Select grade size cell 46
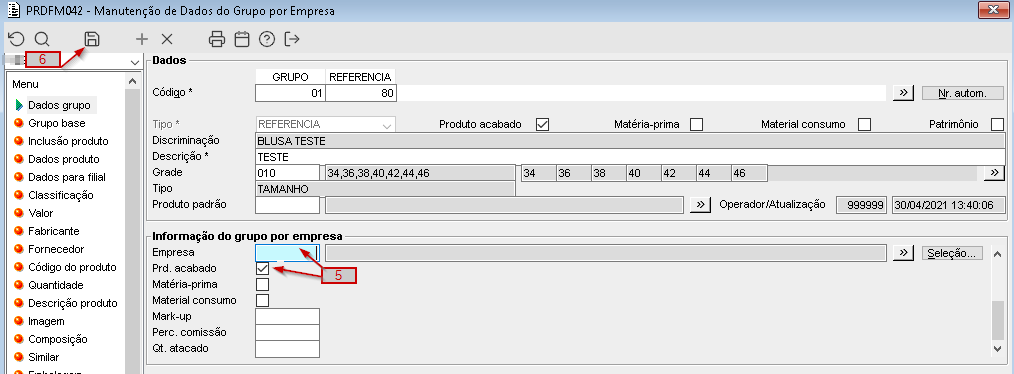Image resolution: width=1014 pixels, height=374 pixels. click(x=749, y=173)
